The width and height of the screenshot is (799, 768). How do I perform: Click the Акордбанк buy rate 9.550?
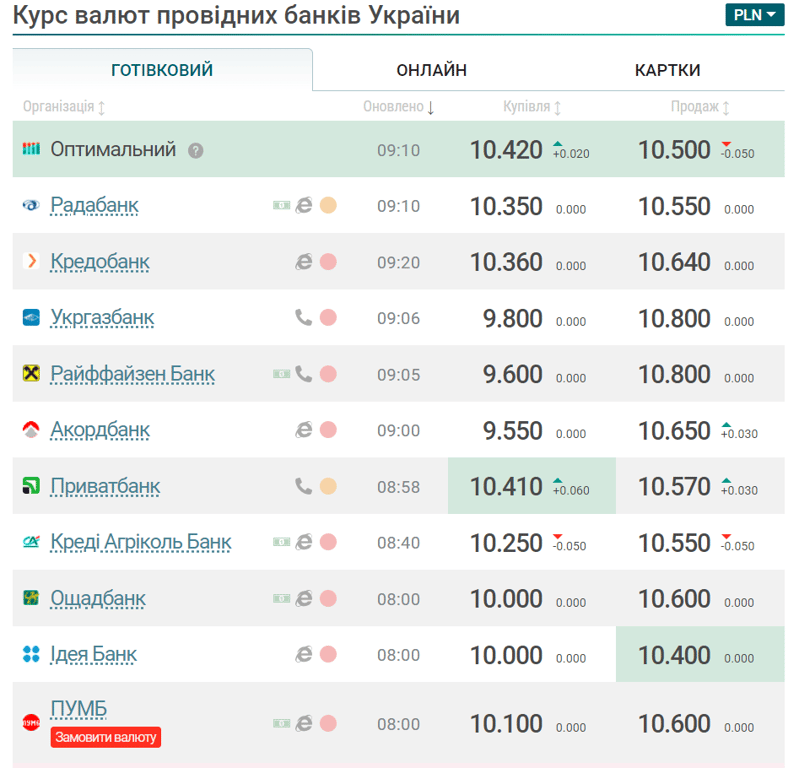tap(512, 431)
